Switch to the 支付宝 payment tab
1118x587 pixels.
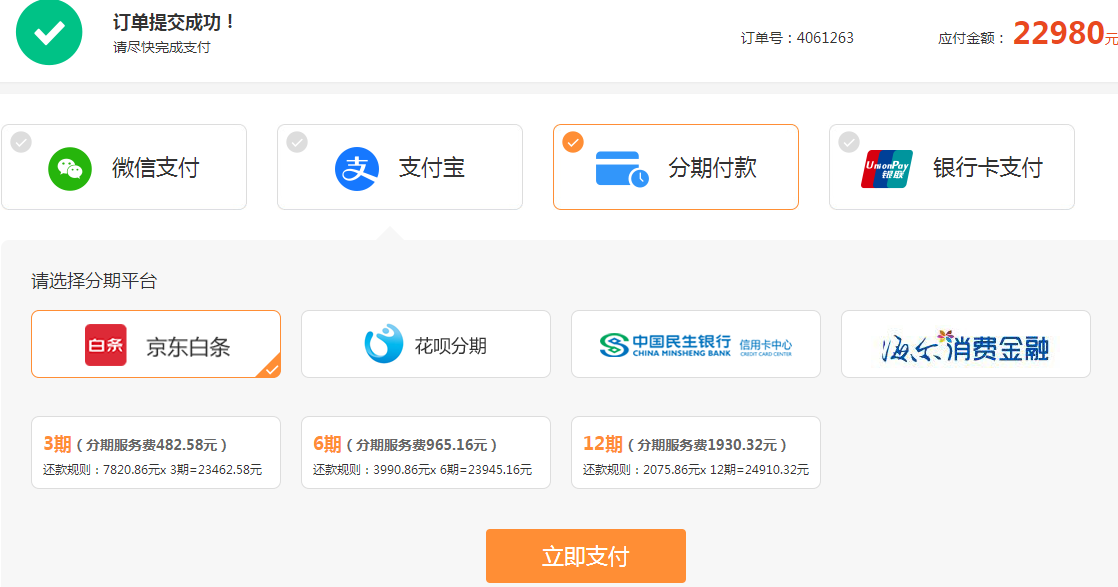400,167
